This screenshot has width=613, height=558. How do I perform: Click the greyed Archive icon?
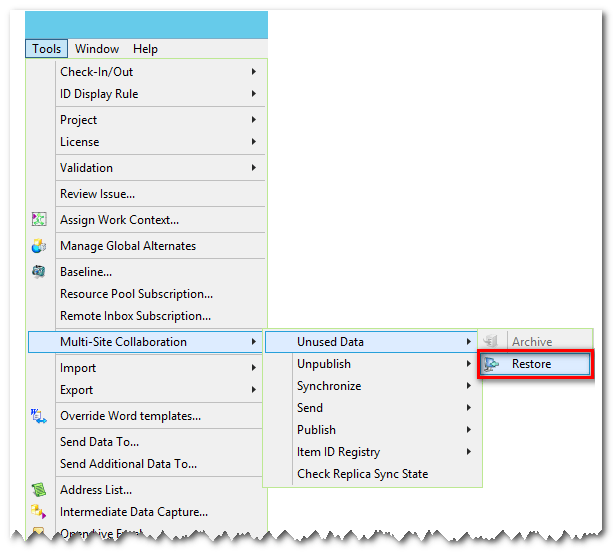(x=491, y=342)
